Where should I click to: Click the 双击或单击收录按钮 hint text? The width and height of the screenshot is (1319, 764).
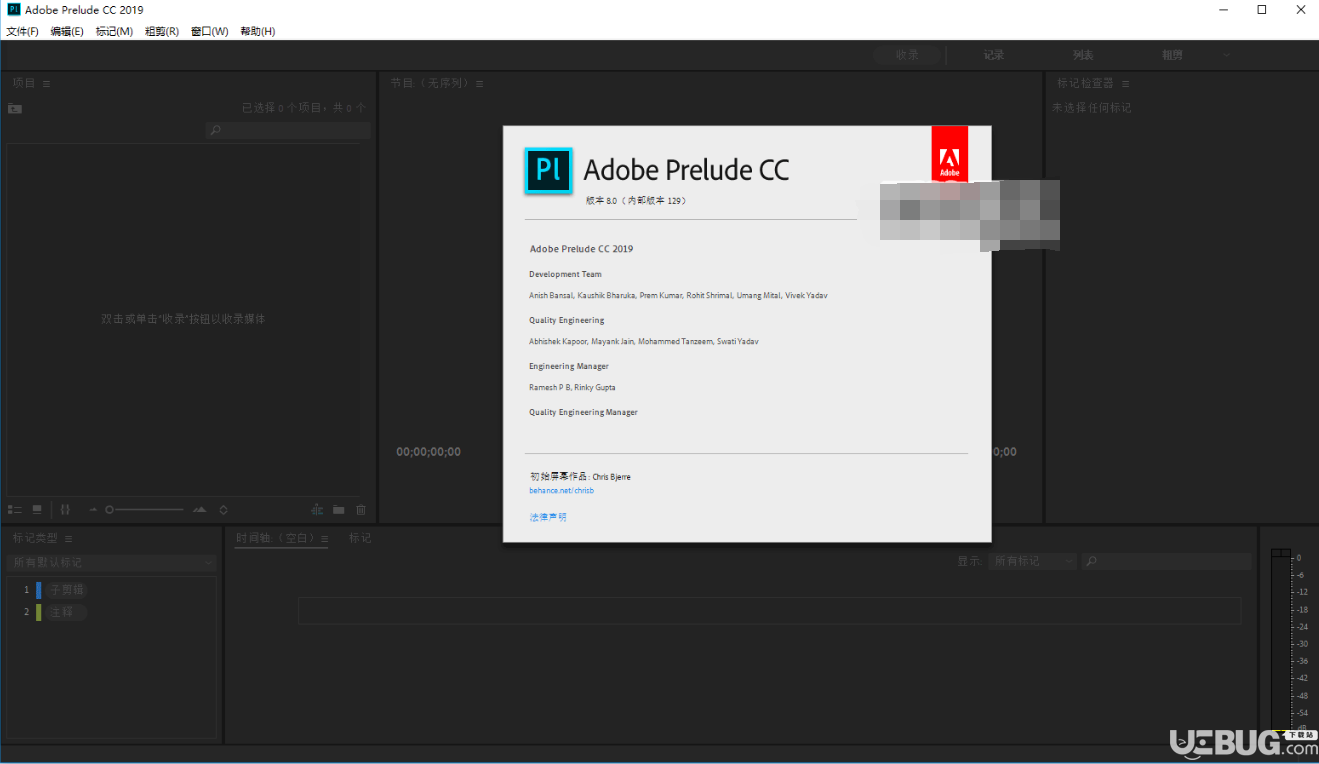(x=183, y=319)
